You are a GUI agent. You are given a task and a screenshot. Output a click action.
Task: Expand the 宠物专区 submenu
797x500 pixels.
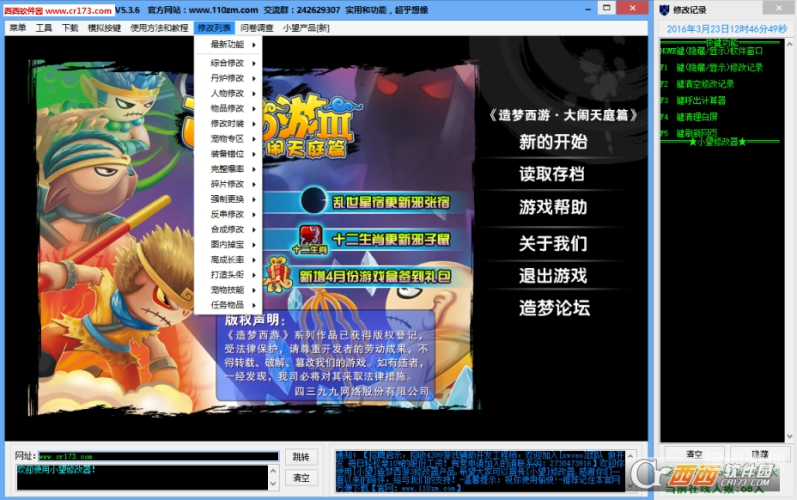click(x=228, y=139)
